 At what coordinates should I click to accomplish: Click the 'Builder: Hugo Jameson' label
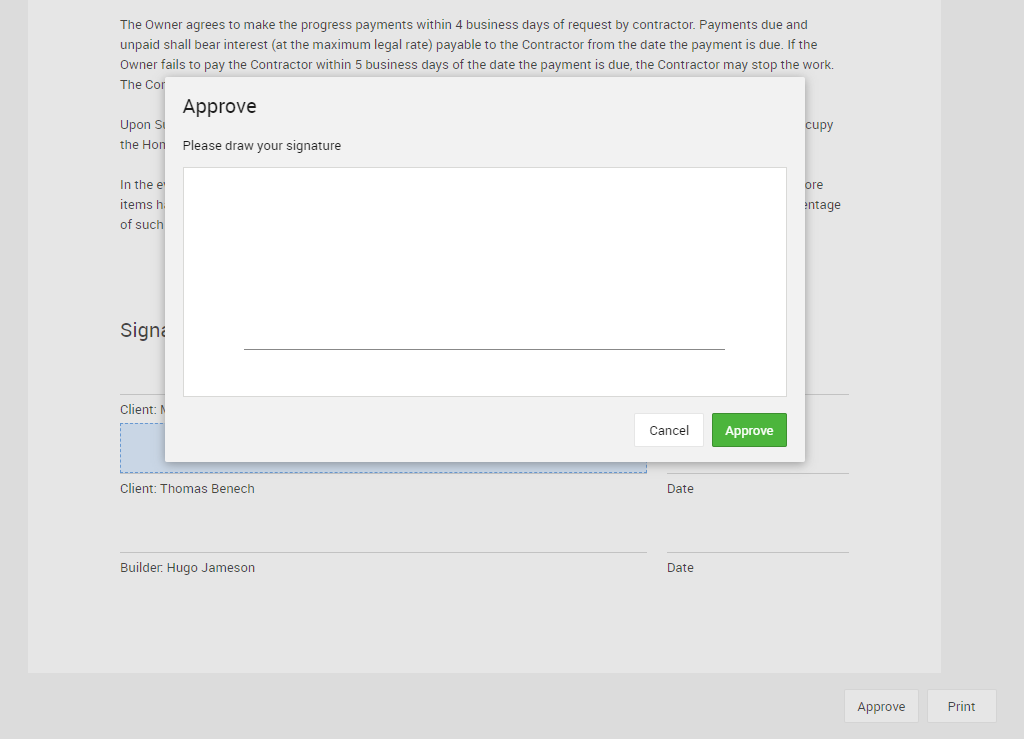click(x=187, y=568)
